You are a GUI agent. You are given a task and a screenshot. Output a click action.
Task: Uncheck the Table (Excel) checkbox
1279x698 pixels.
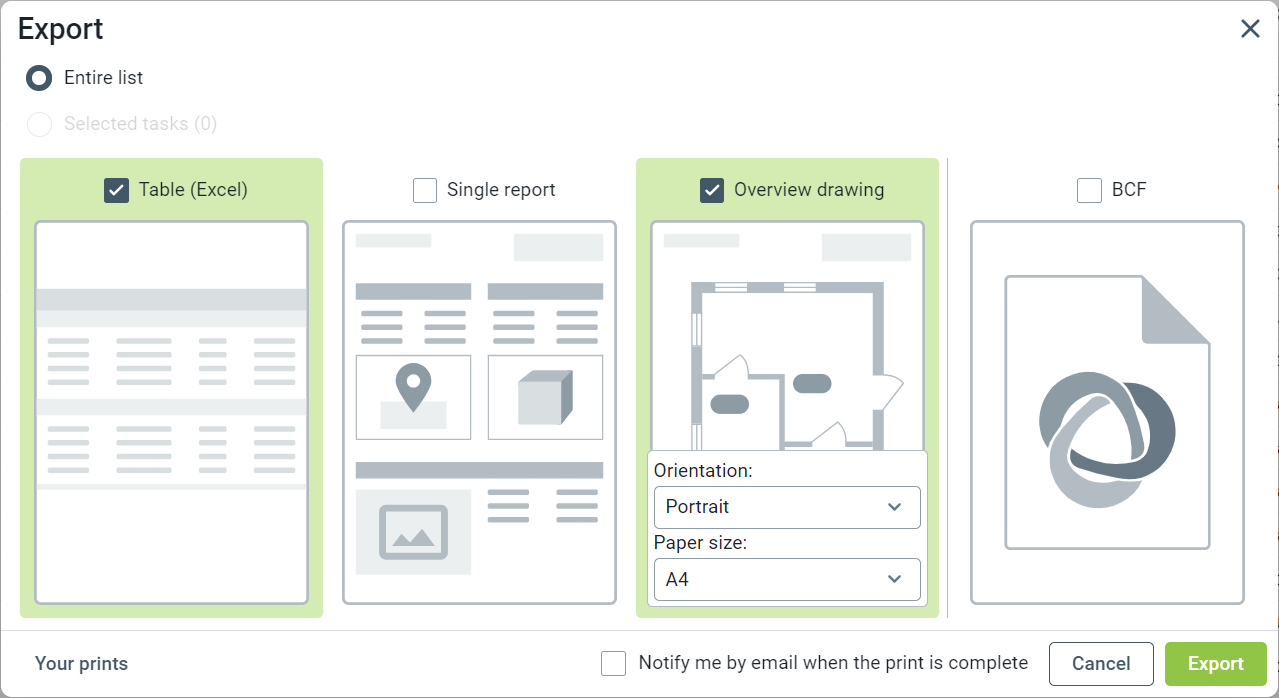point(117,190)
